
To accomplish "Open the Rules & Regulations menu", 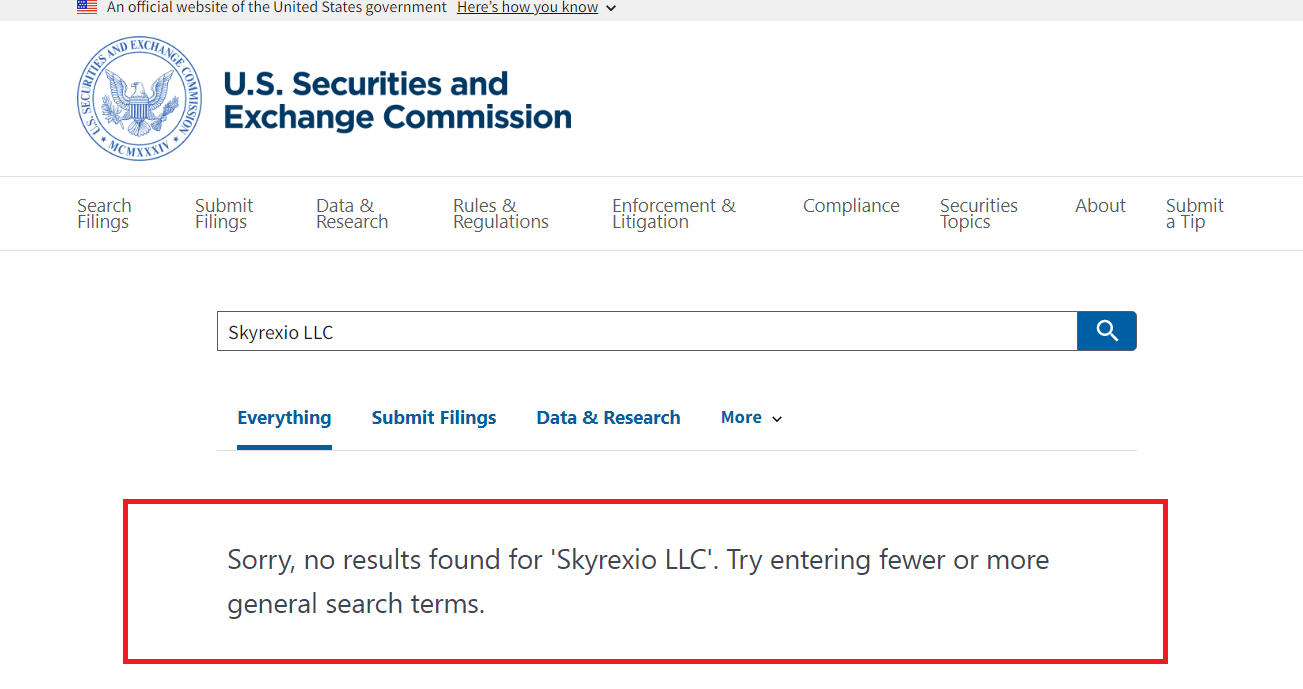I will tap(500, 213).
